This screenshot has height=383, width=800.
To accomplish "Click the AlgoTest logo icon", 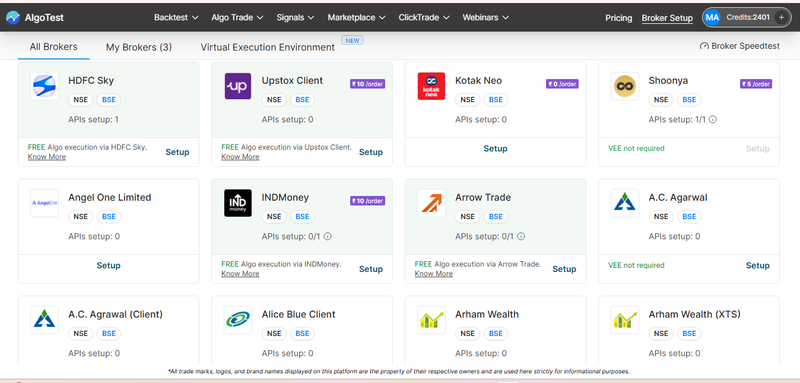I will point(13,17).
